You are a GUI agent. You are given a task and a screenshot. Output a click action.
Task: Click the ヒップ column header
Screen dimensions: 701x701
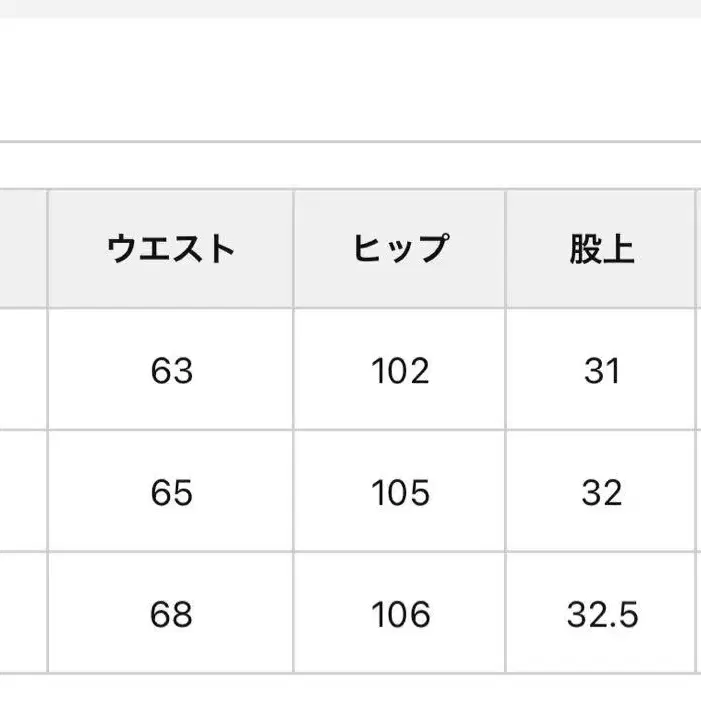pyautogui.click(x=400, y=248)
